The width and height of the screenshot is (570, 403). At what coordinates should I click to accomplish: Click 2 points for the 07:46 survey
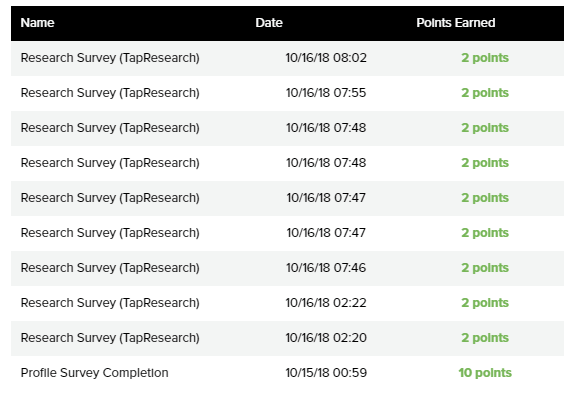click(485, 268)
